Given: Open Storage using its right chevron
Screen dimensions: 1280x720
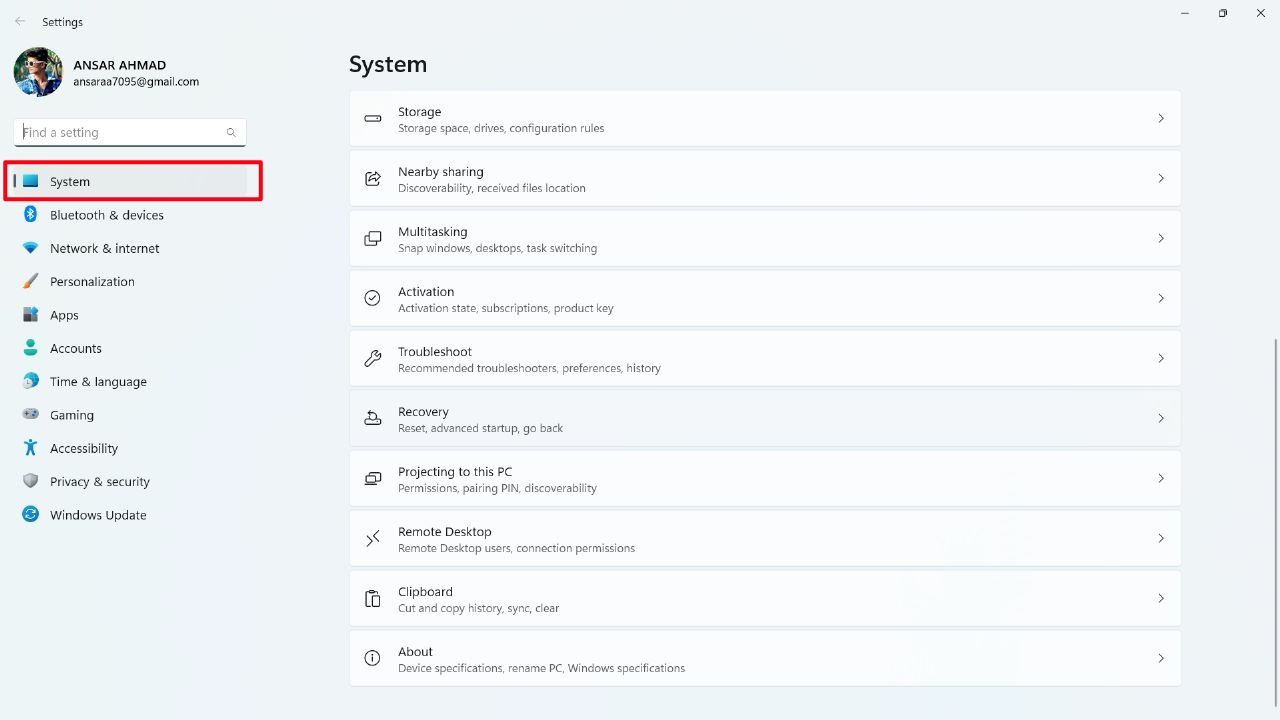Looking at the screenshot, I should (x=1160, y=119).
